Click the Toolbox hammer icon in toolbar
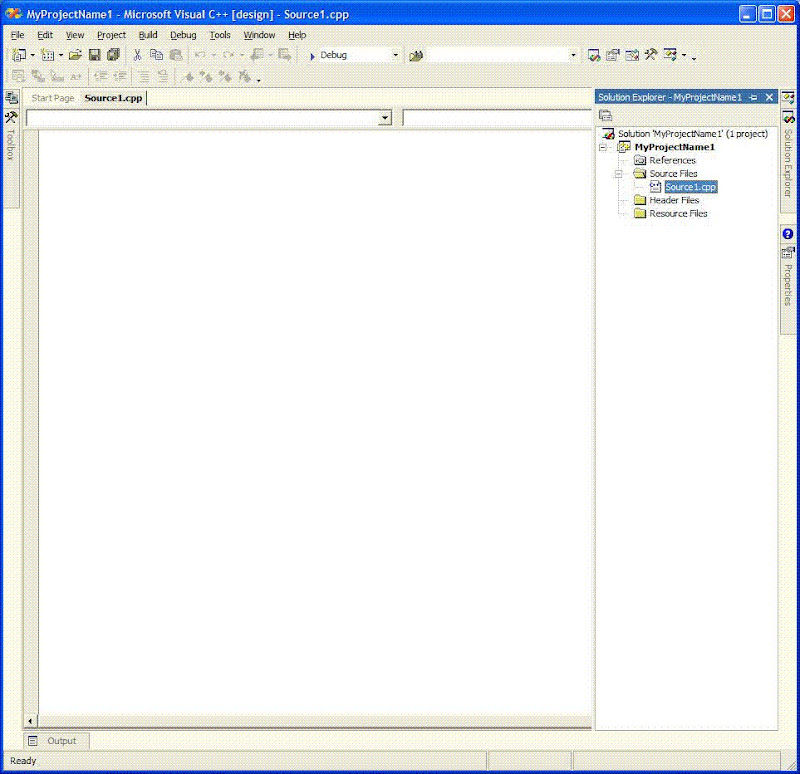The height and width of the screenshot is (774, 800). (x=651, y=55)
